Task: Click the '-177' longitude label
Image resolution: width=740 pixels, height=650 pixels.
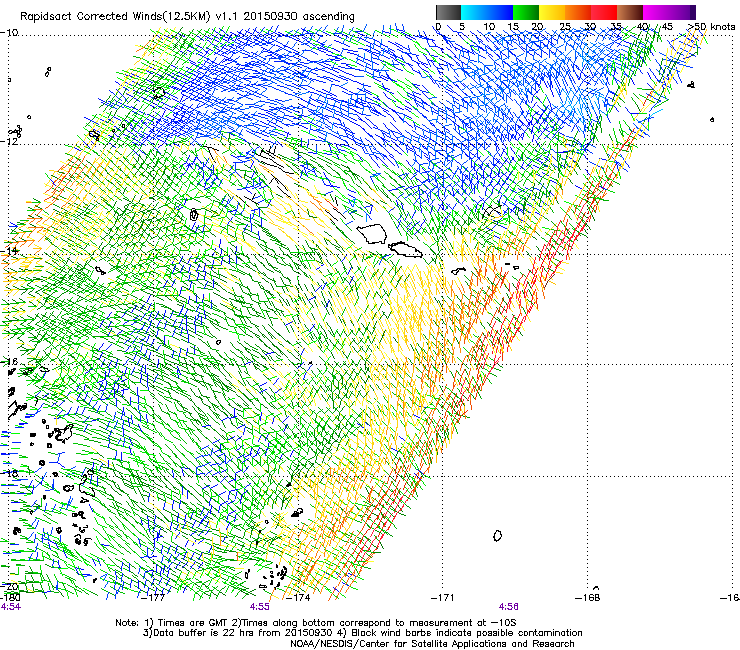Action: (154, 598)
